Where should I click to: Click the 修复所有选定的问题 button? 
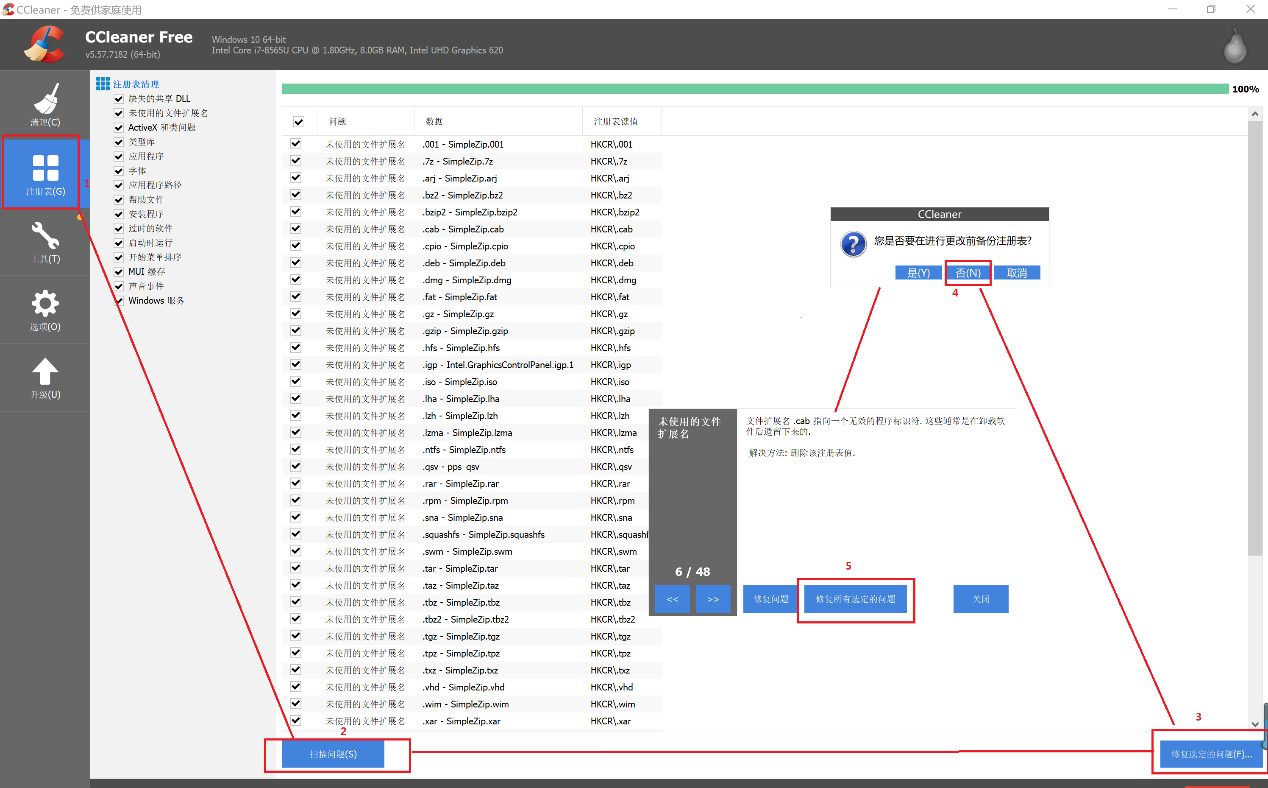(855, 600)
